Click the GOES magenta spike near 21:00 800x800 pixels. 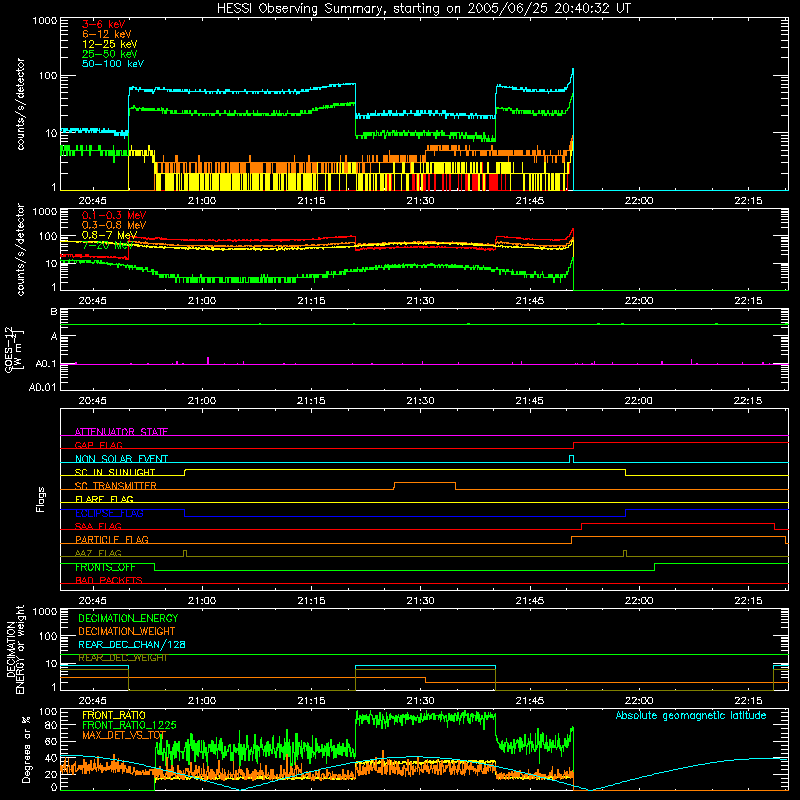(x=208, y=360)
